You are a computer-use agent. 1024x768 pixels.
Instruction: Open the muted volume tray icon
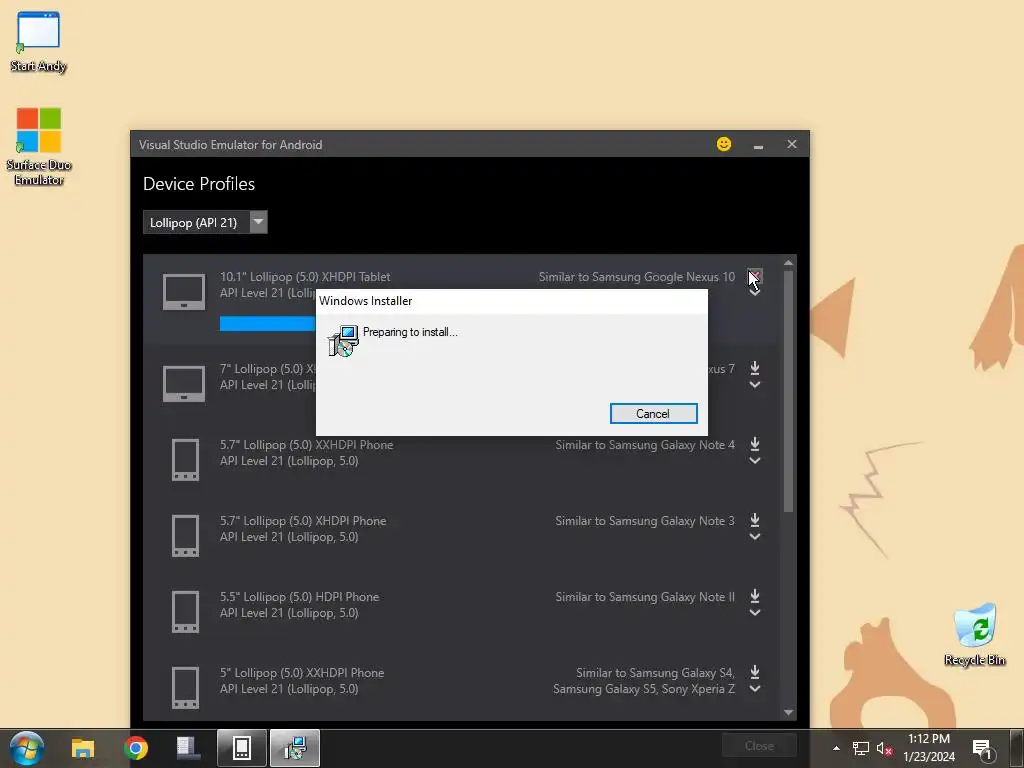884,748
